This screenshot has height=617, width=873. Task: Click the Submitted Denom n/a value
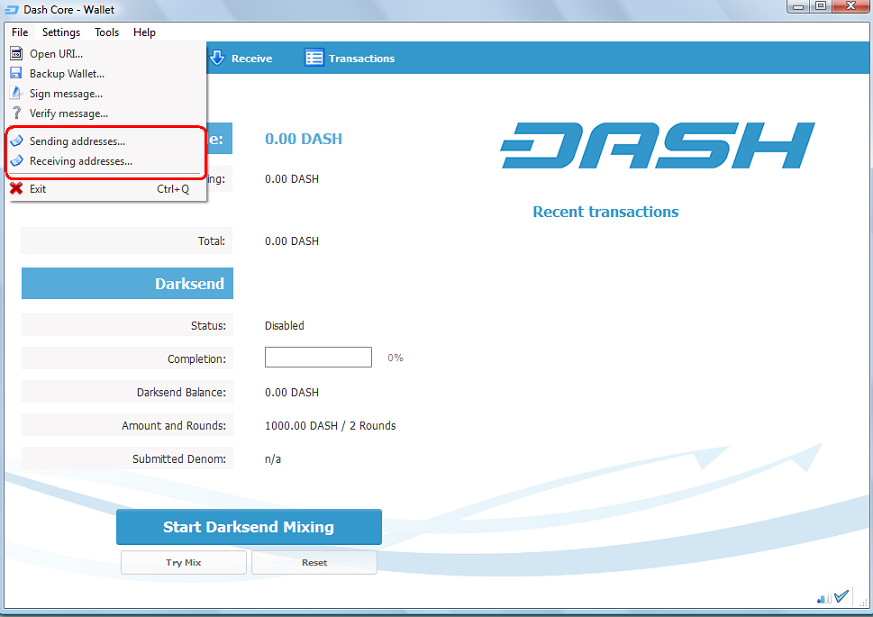coord(273,459)
